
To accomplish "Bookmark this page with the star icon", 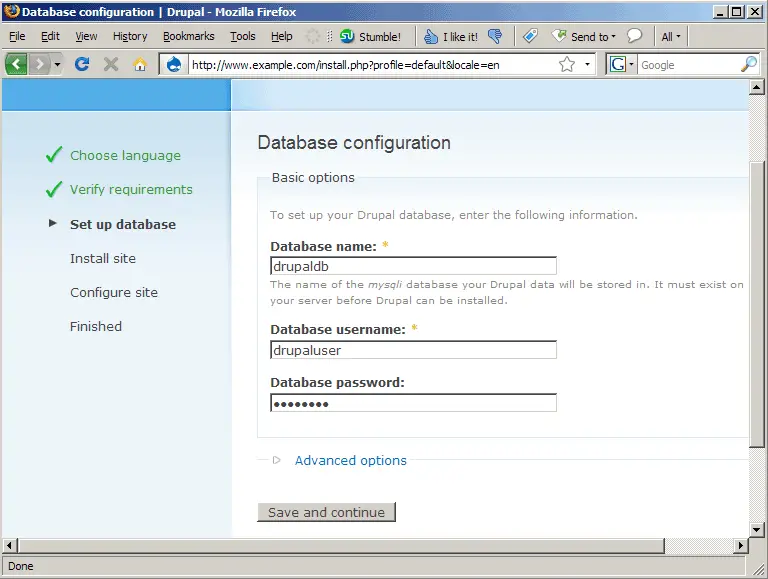I will point(567,64).
